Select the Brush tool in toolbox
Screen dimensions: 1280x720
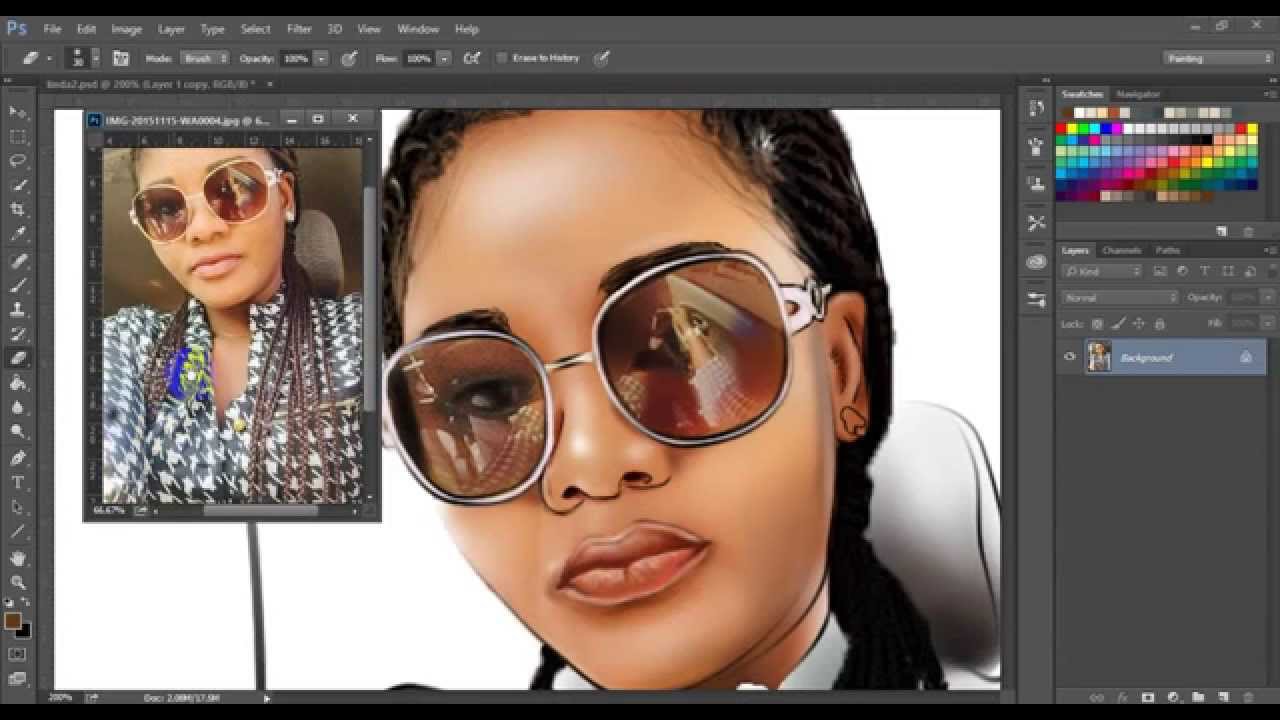coord(18,286)
